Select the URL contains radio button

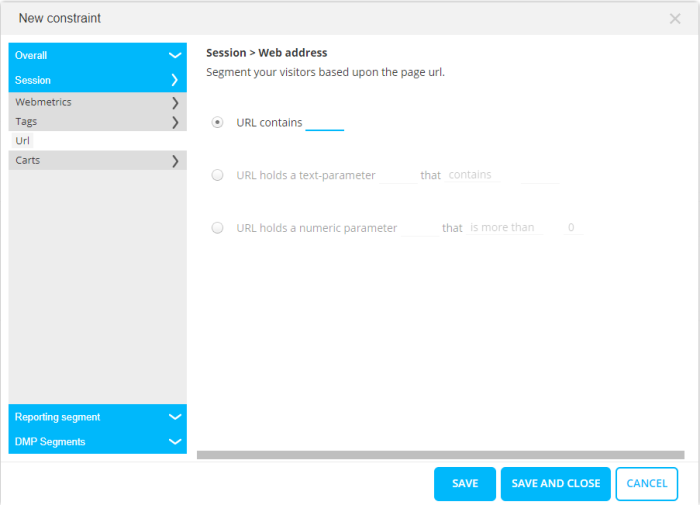[x=217, y=122]
